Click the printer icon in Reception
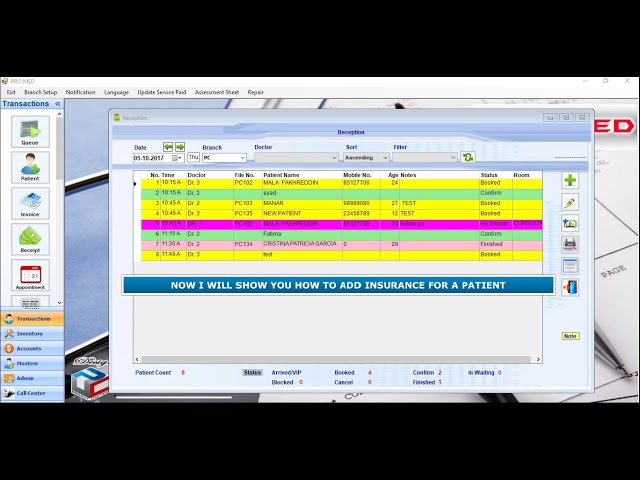The height and width of the screenshot is (480, 640). point(570,244)
